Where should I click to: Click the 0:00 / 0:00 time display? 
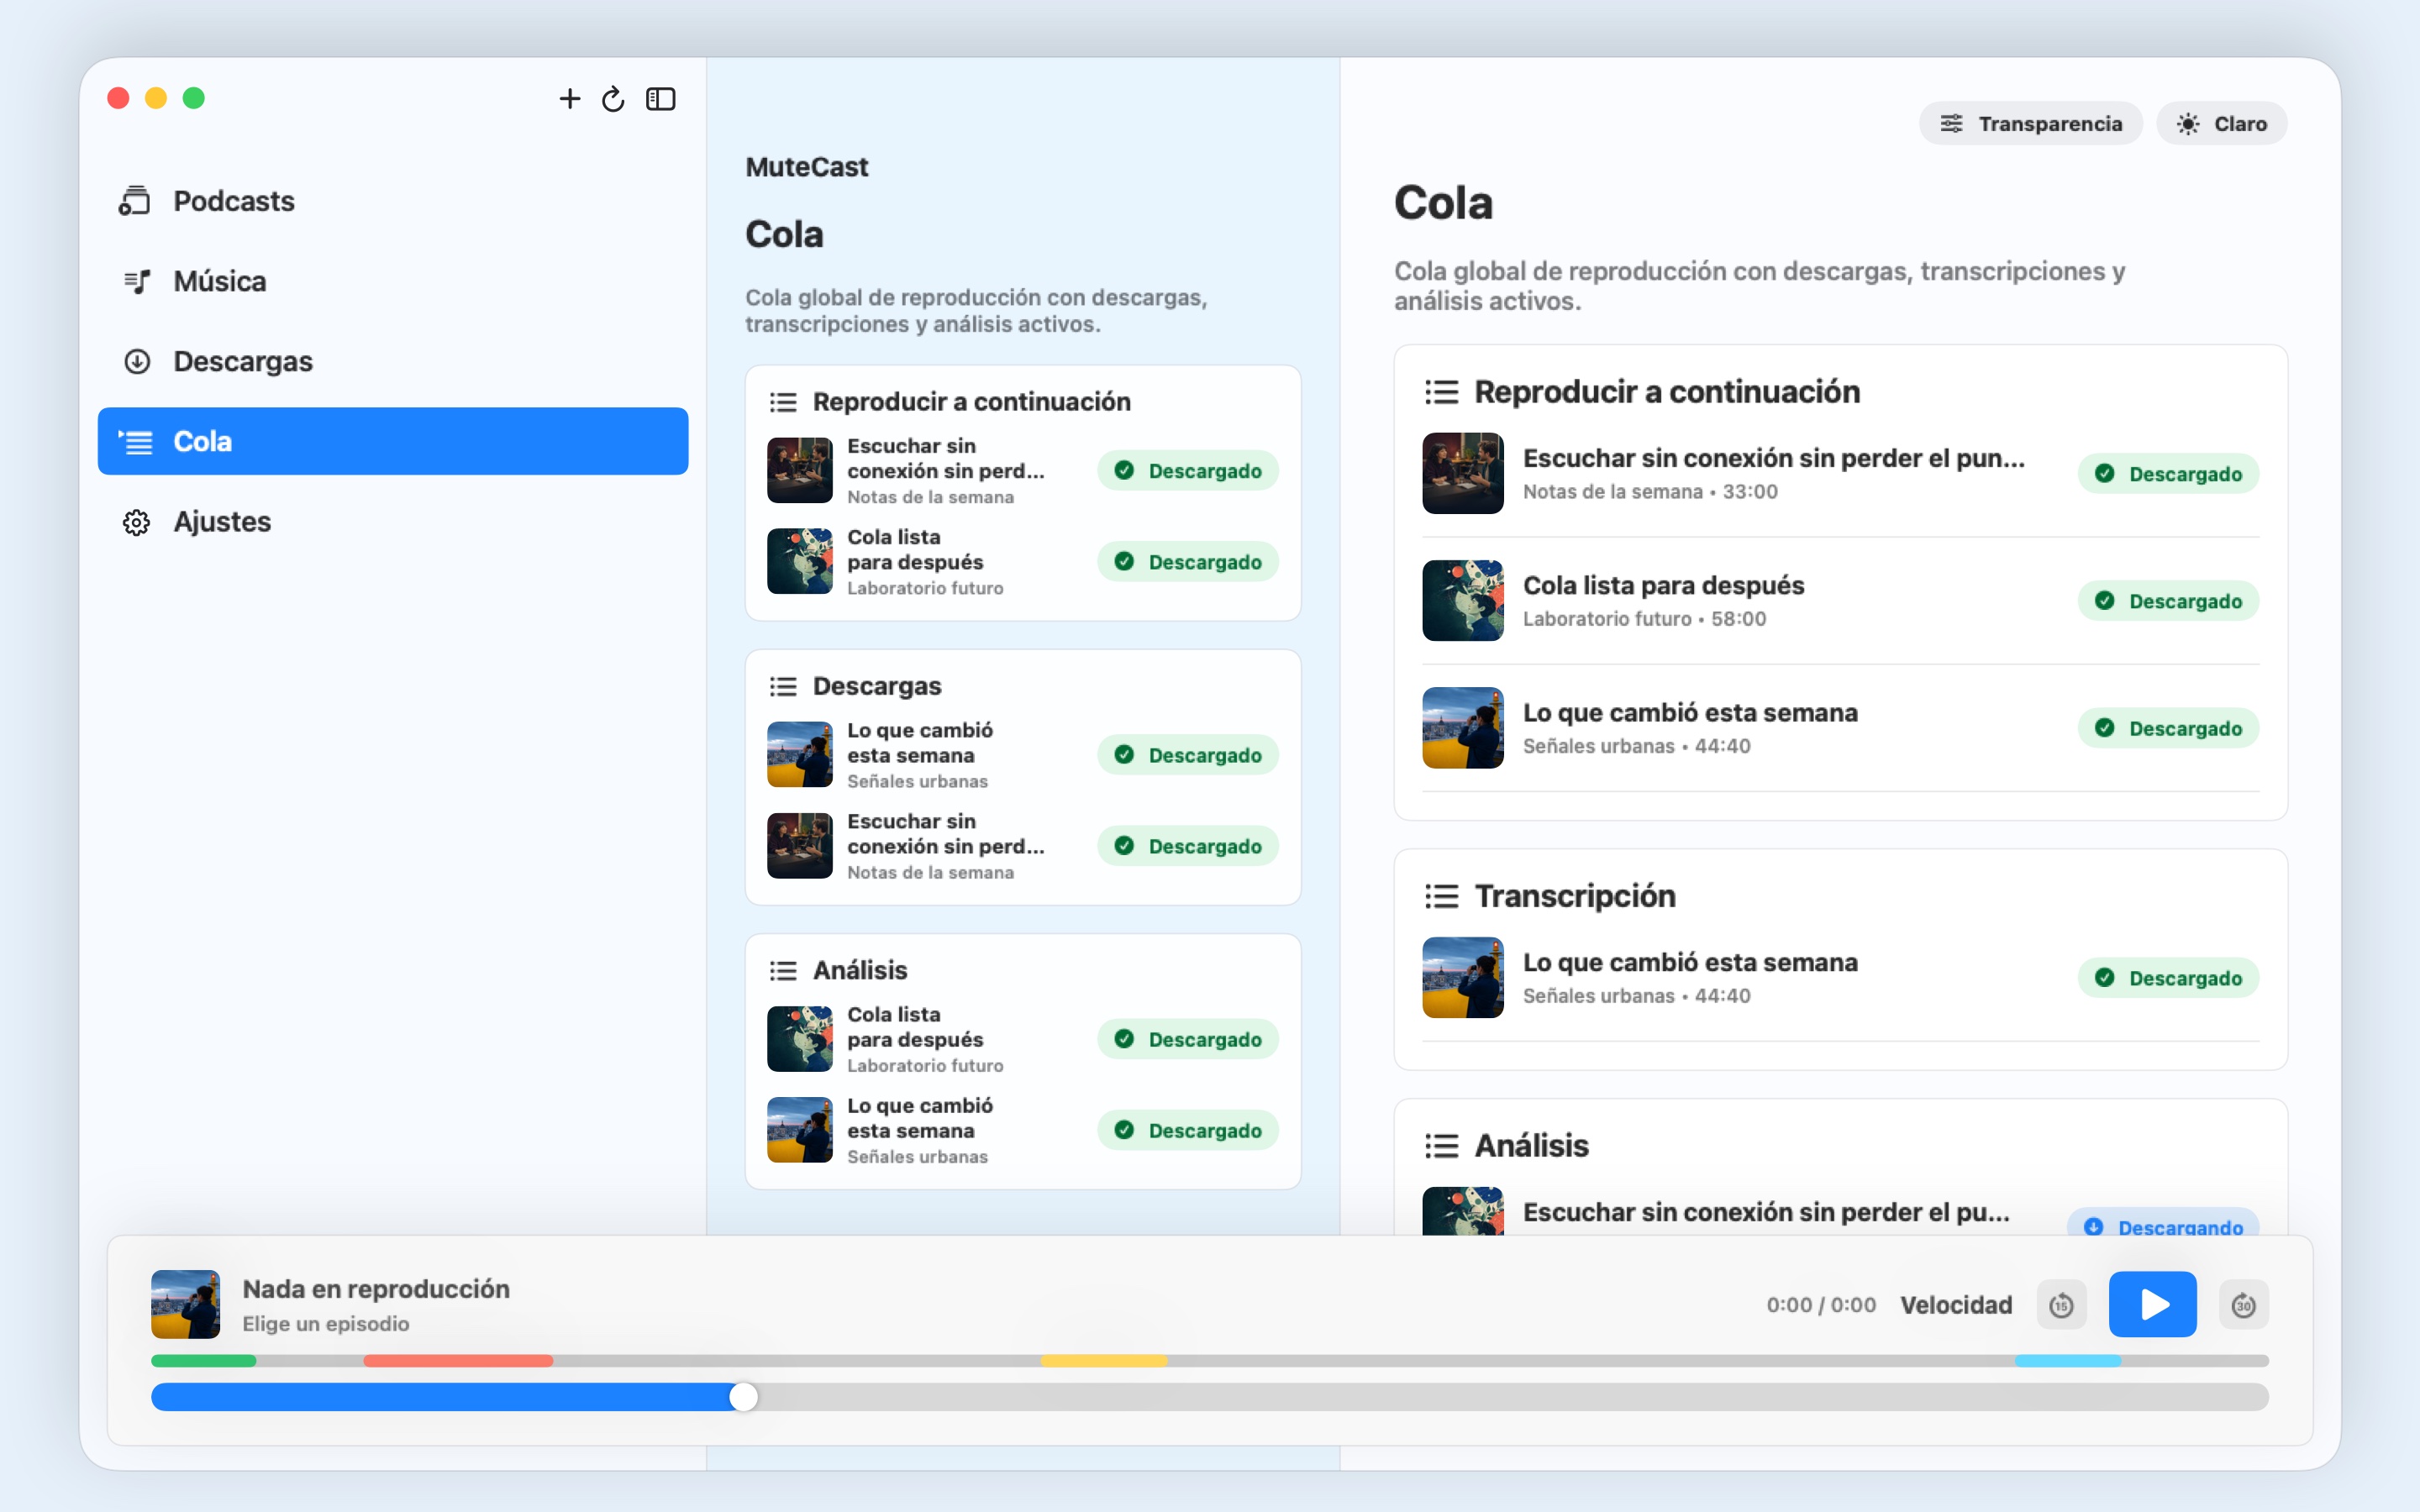pyautogui.click(x=1820, y=1304)
